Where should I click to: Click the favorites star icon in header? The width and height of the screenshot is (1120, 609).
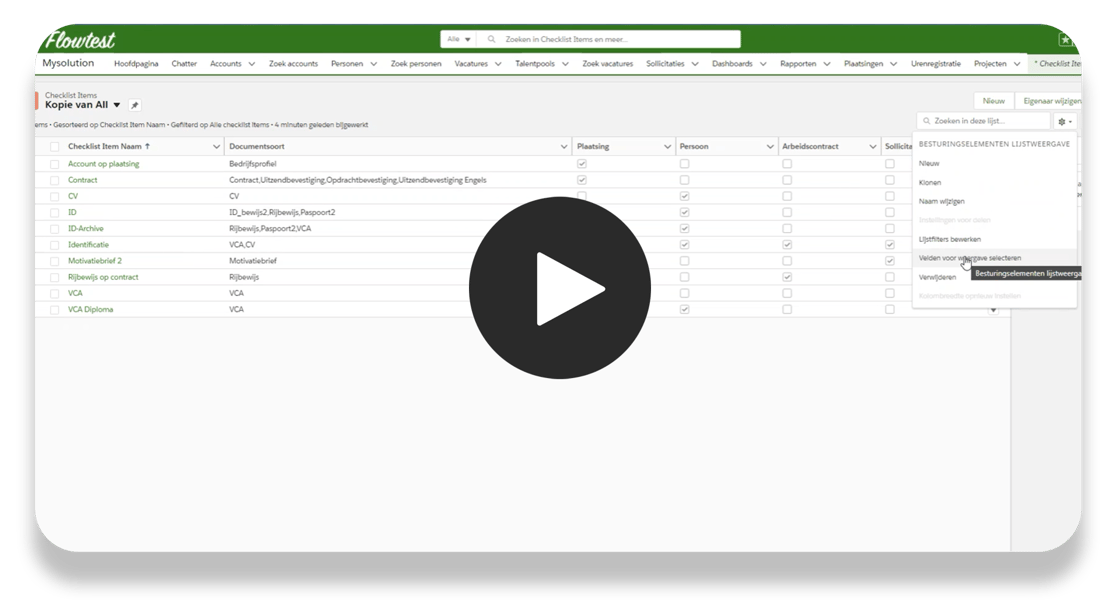click(x=1065, y=40)
